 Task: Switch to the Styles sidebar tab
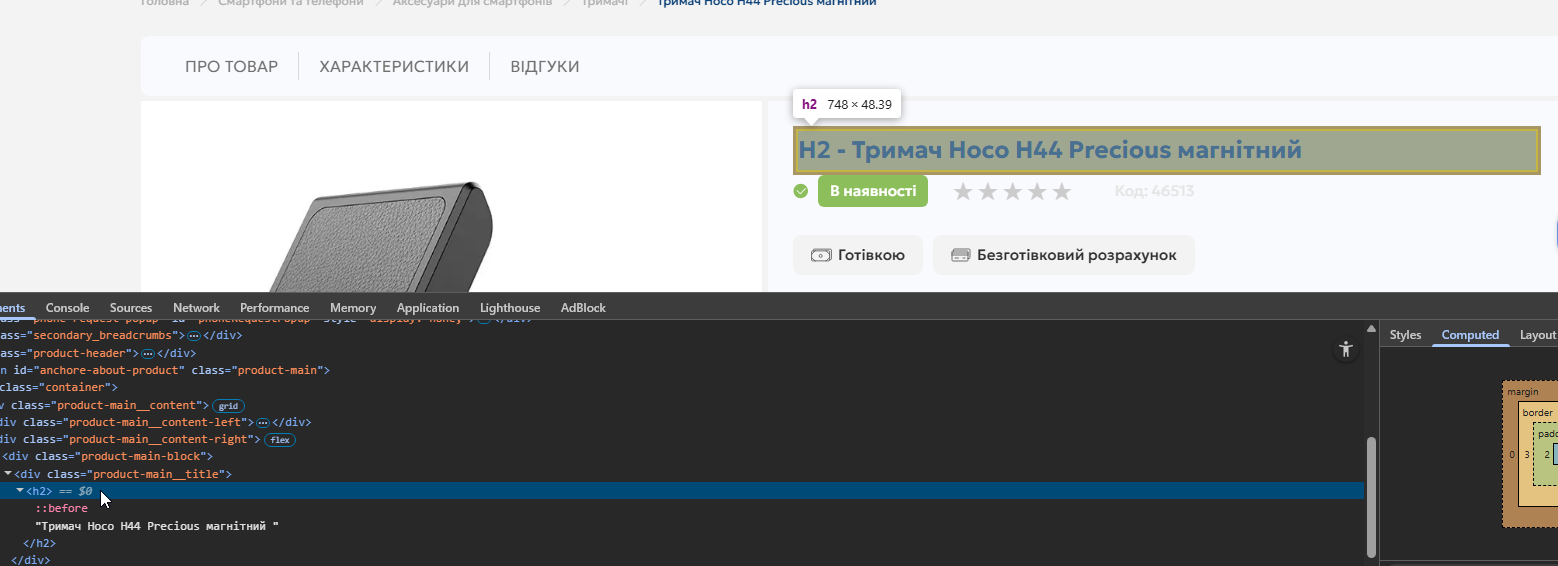[1405, 335]
